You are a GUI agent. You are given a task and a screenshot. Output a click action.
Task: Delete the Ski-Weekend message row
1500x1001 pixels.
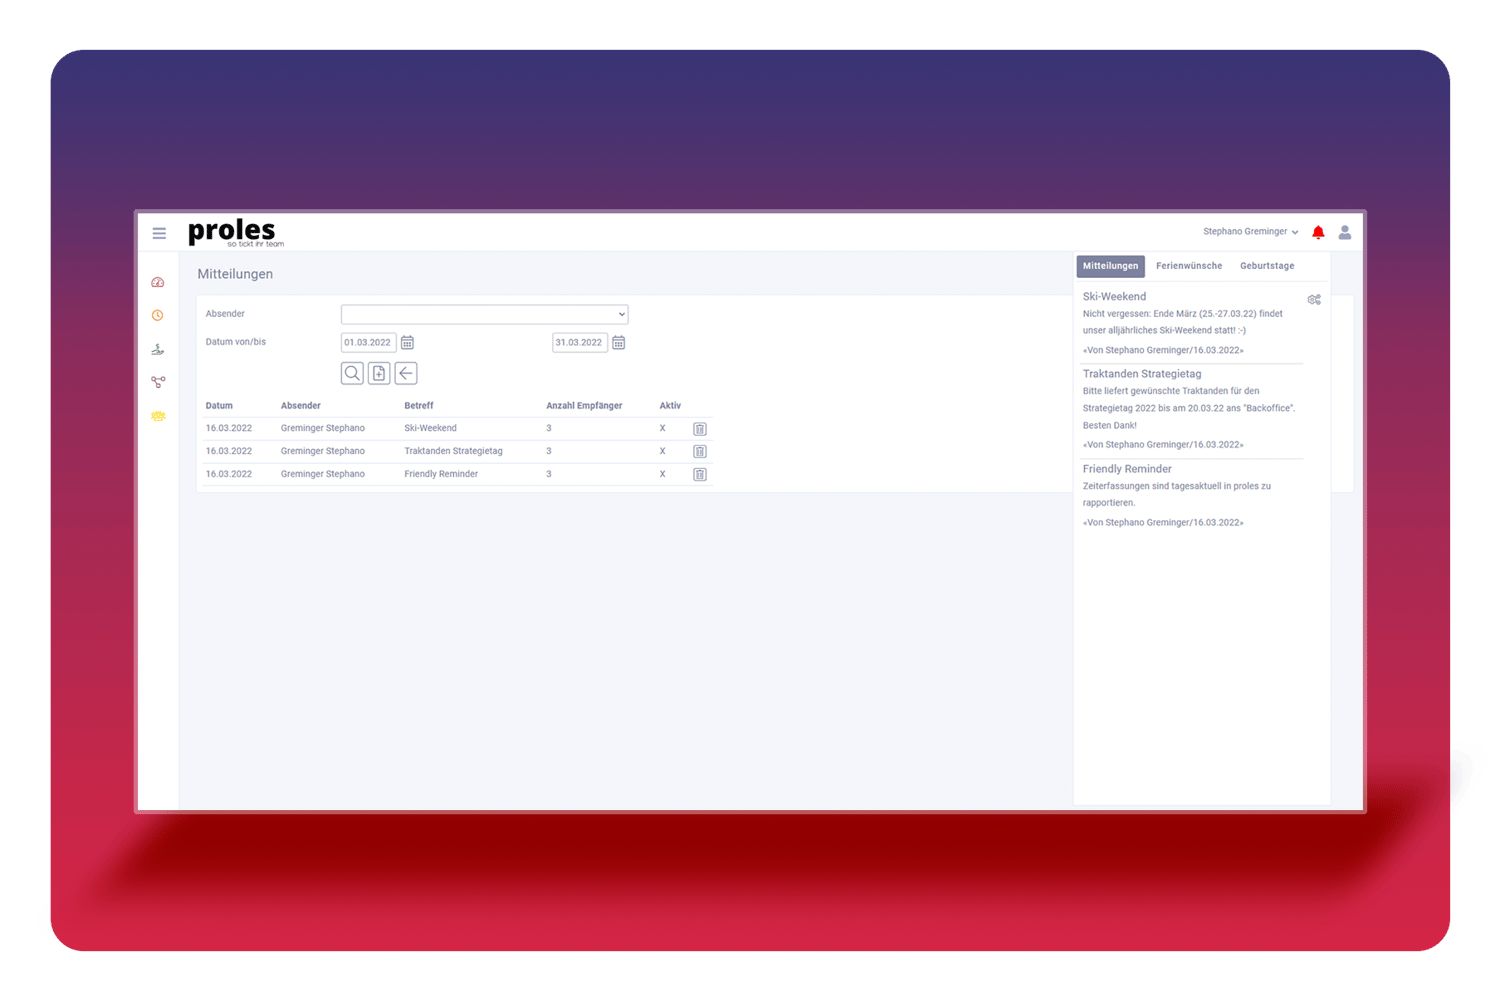point(700,429)
